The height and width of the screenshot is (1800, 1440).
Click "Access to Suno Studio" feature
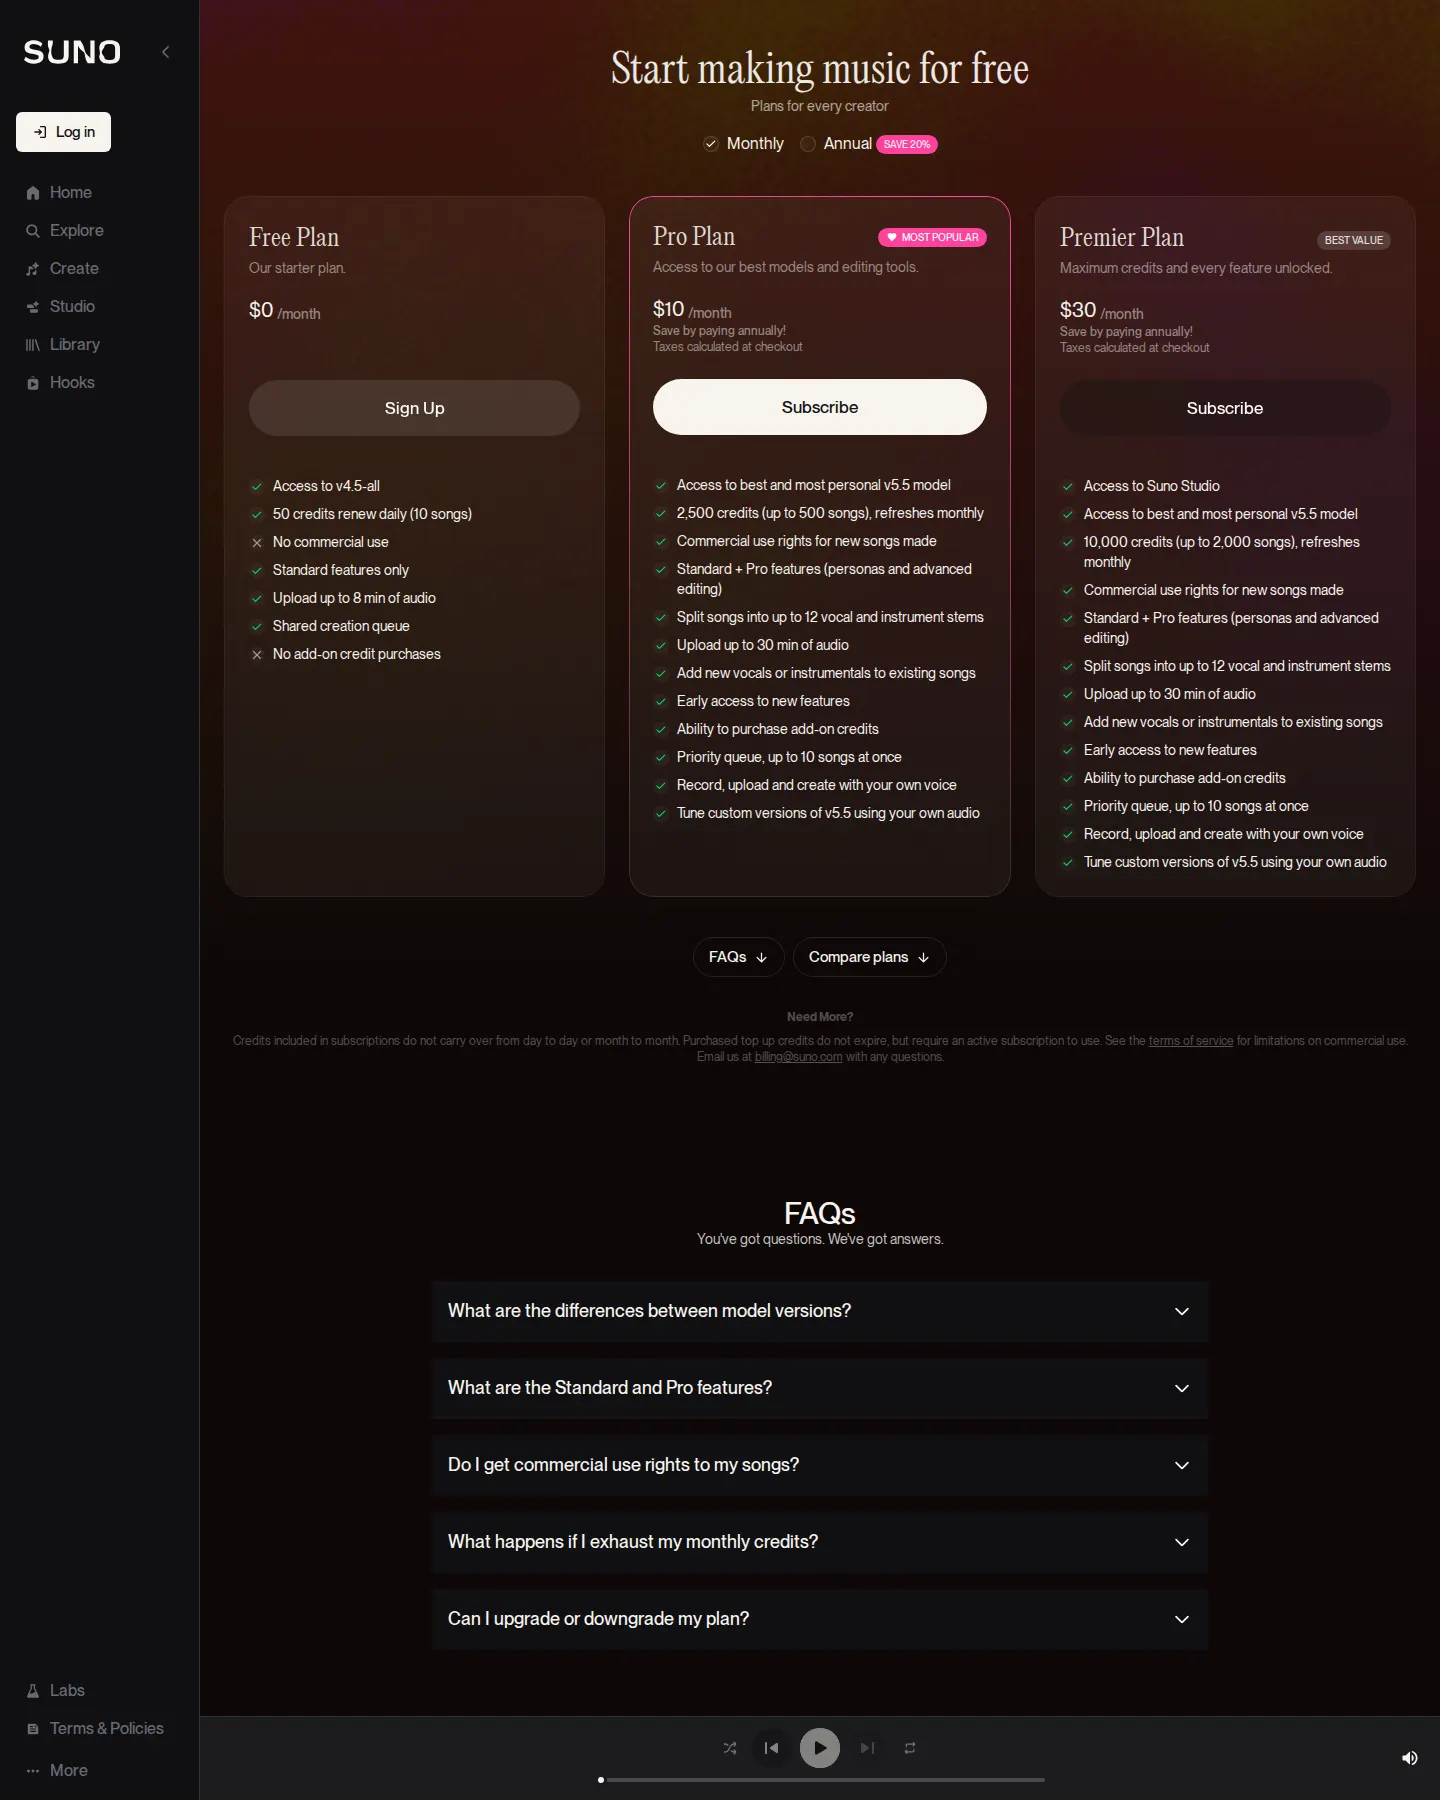1152,486
